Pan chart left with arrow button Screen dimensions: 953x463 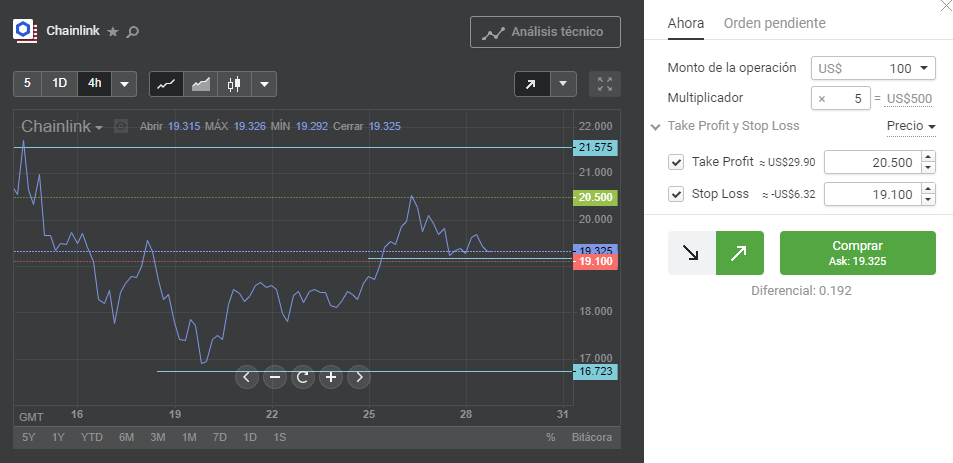point(246,377)
